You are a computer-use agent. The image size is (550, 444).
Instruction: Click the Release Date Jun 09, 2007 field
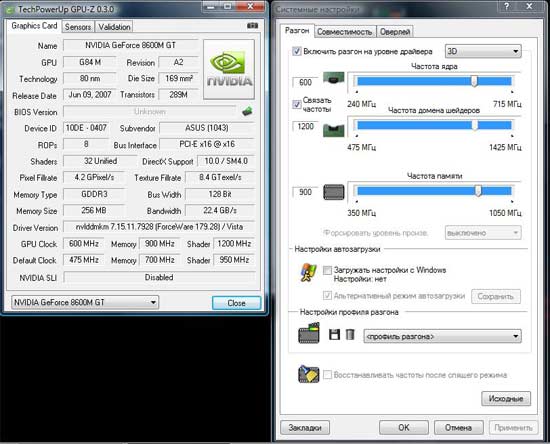tap(90, 95)
